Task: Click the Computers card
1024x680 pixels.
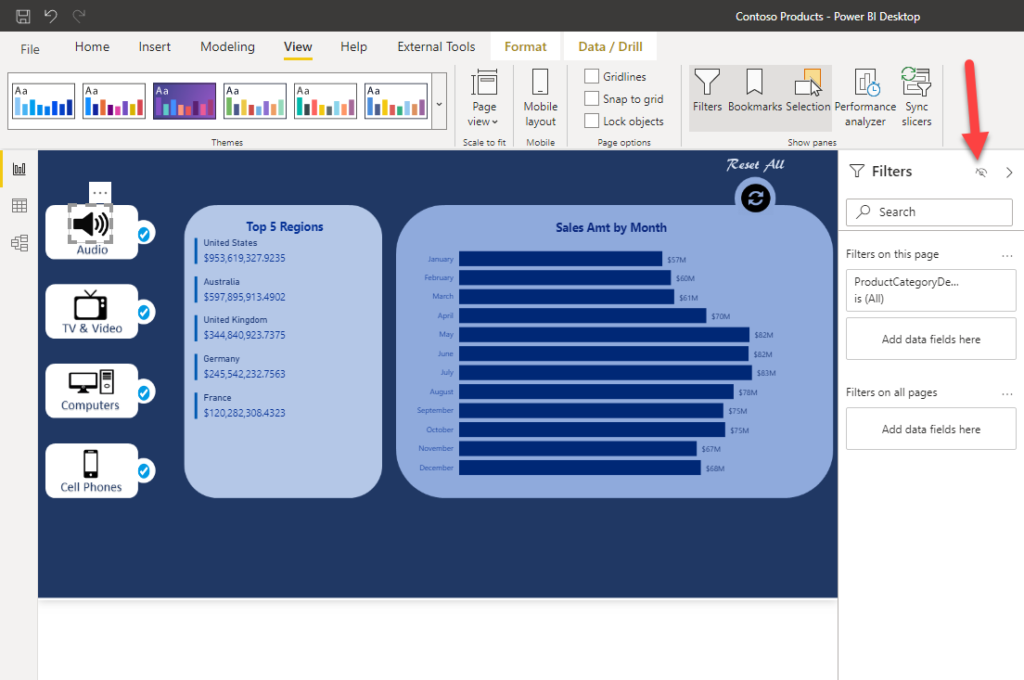Action: pyautogui.click(x=91, y=391)
